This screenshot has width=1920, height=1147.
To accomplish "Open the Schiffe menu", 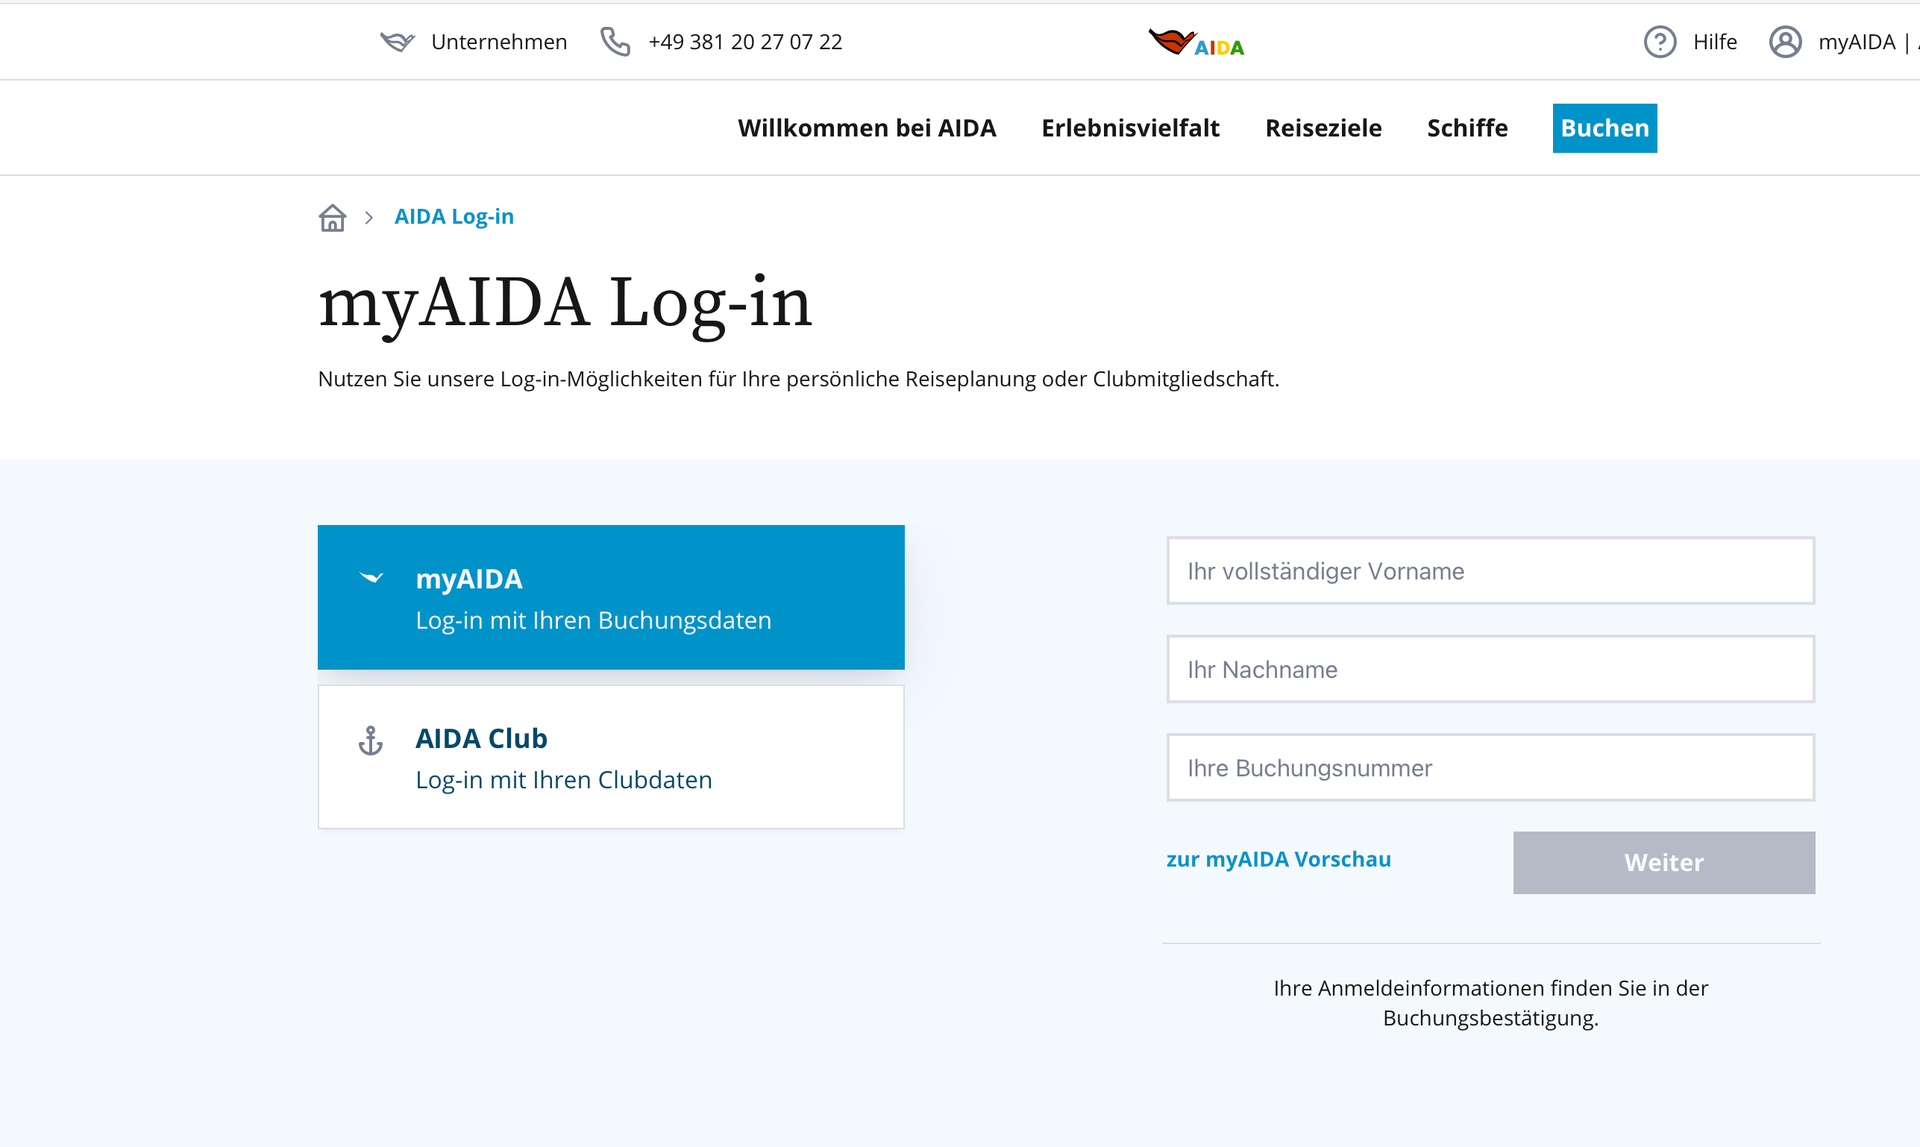I will (x=1467, y=128).
